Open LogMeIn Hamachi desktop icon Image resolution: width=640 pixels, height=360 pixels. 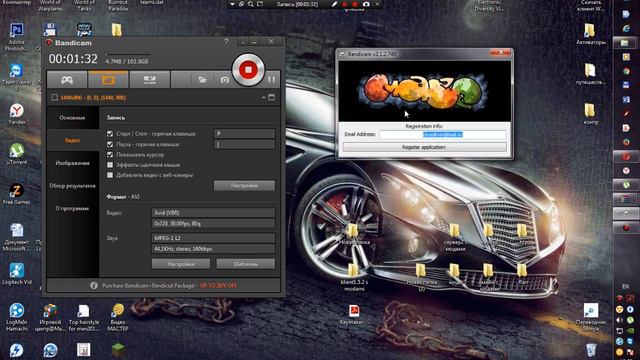coord(16,317)
